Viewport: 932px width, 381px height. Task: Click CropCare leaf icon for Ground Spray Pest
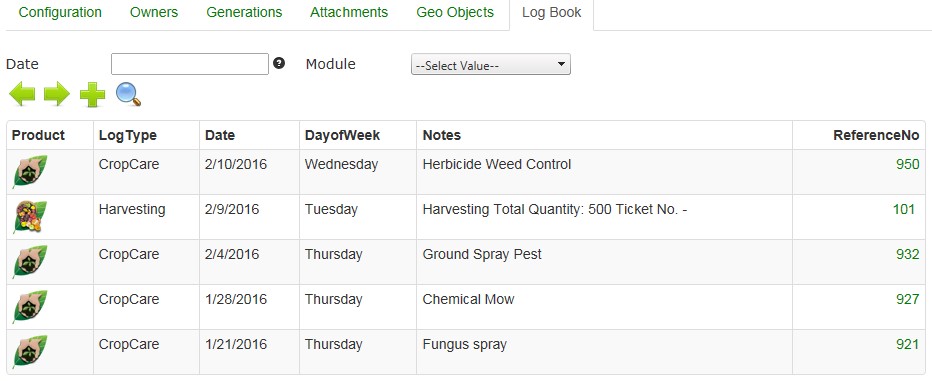click(x=30, y=262)
